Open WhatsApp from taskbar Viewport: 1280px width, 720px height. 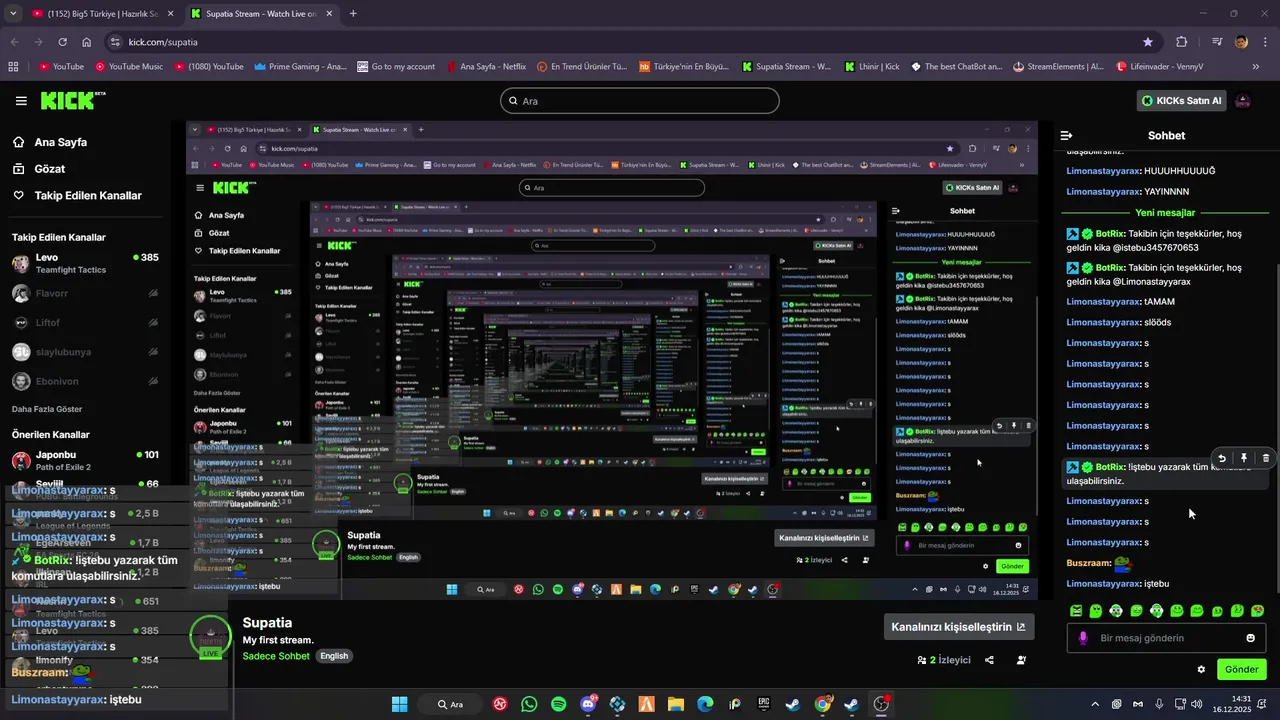(x=529, y=704)
